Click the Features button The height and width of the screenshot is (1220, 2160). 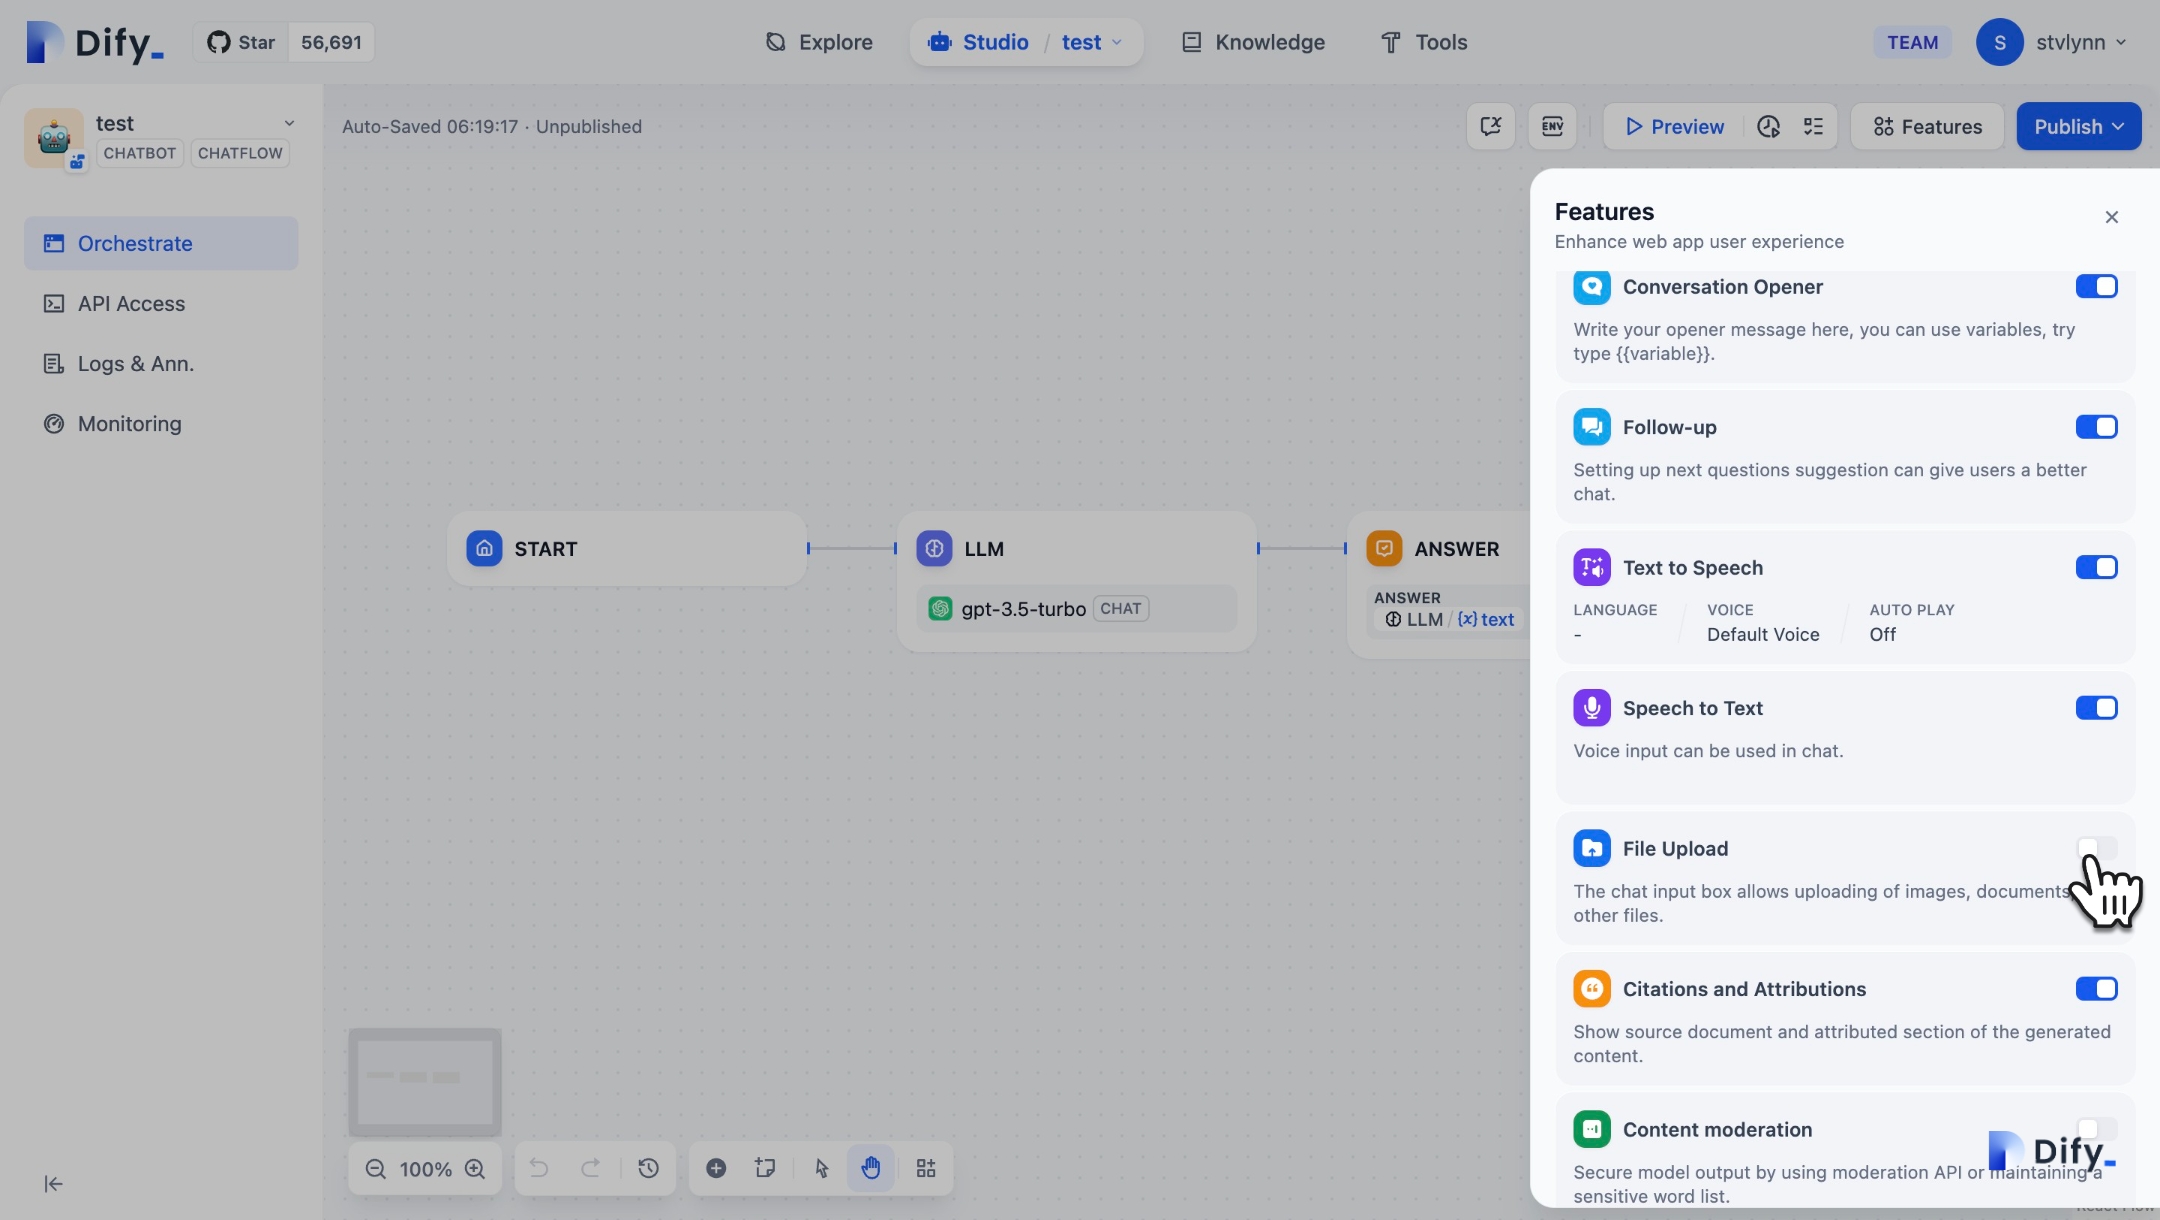point(1927,126)
